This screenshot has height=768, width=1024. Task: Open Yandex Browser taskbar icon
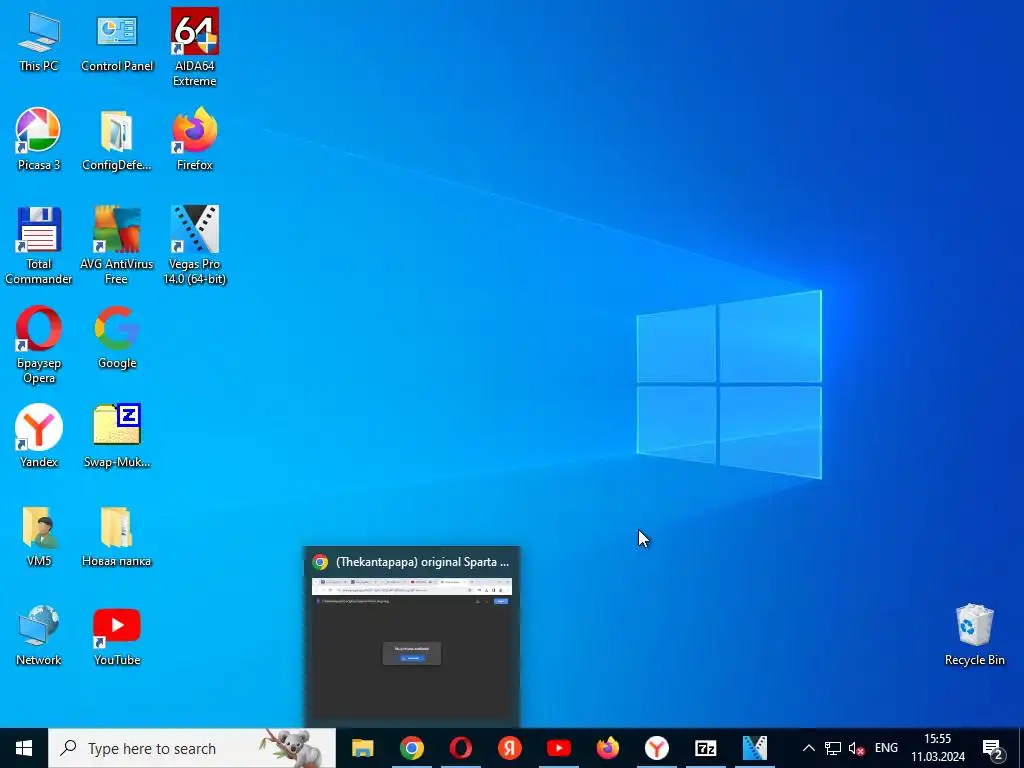click(x=656, y=748)
